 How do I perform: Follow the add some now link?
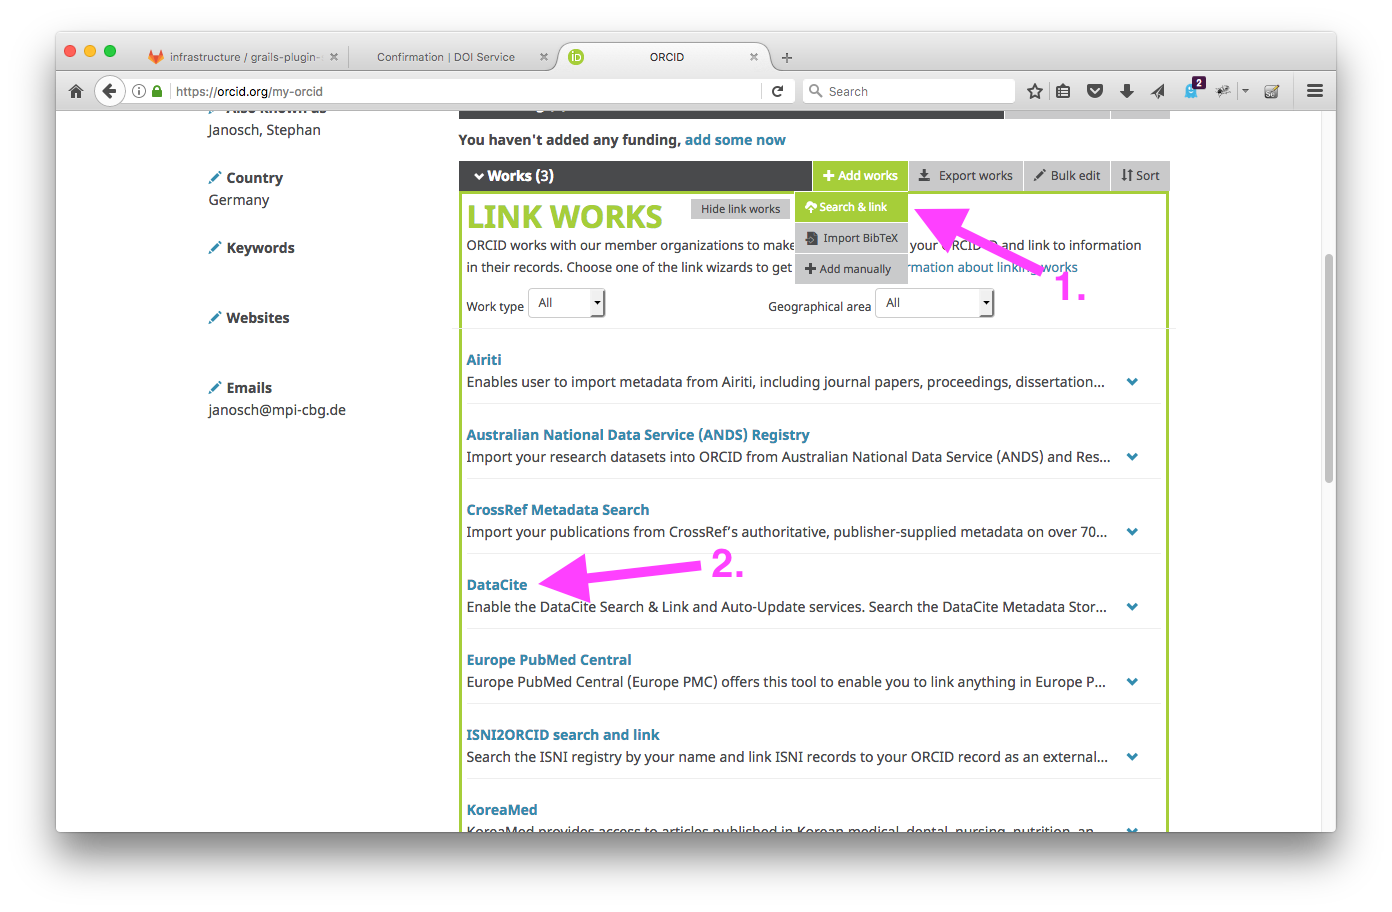click(735, 140)
